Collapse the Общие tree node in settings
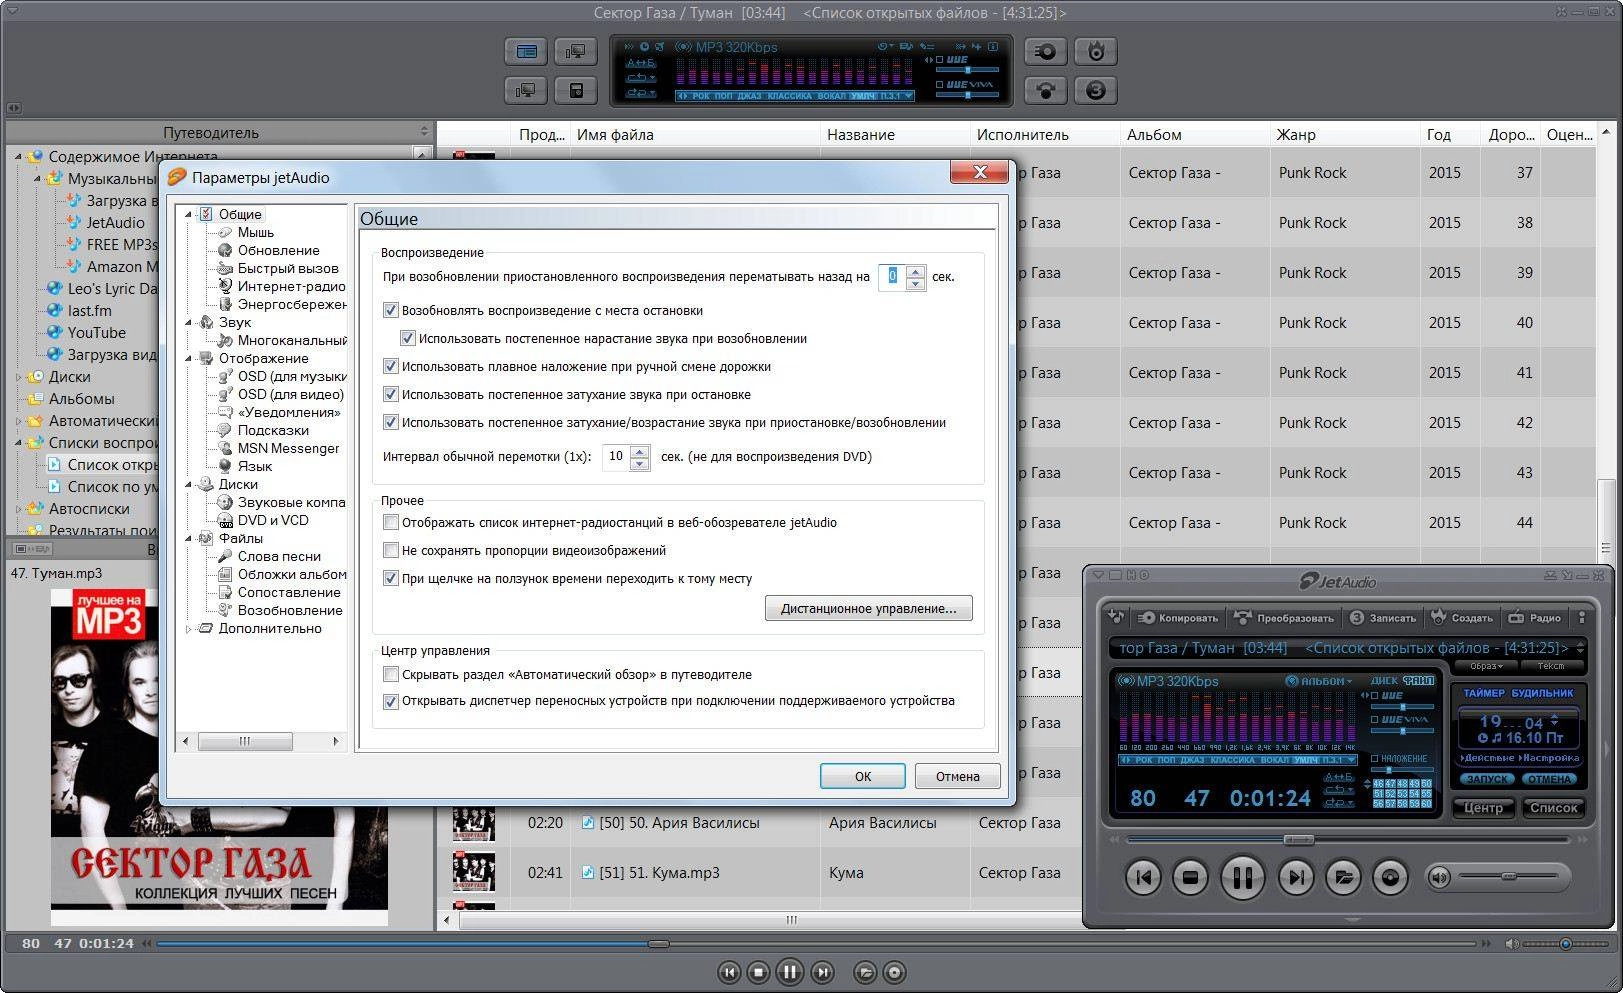 [188, 214]
